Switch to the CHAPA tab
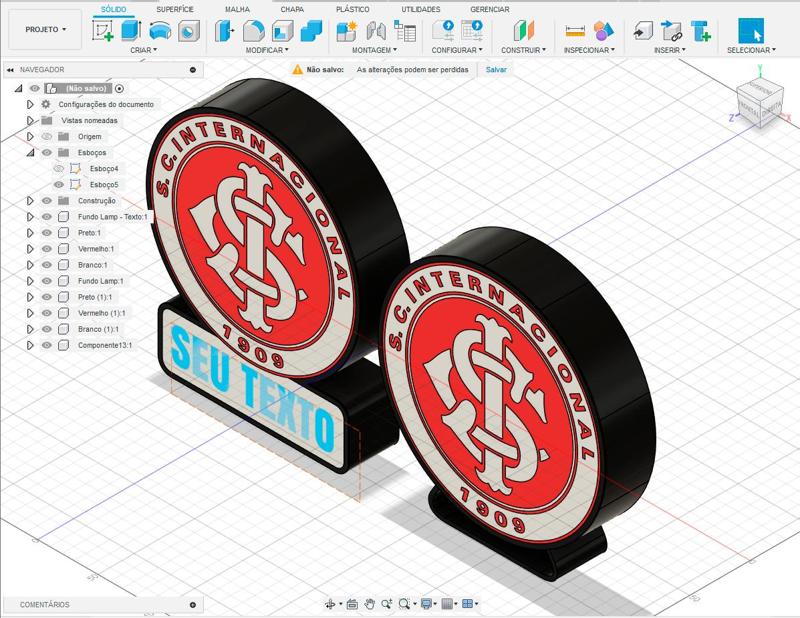 tap(292, 9)
